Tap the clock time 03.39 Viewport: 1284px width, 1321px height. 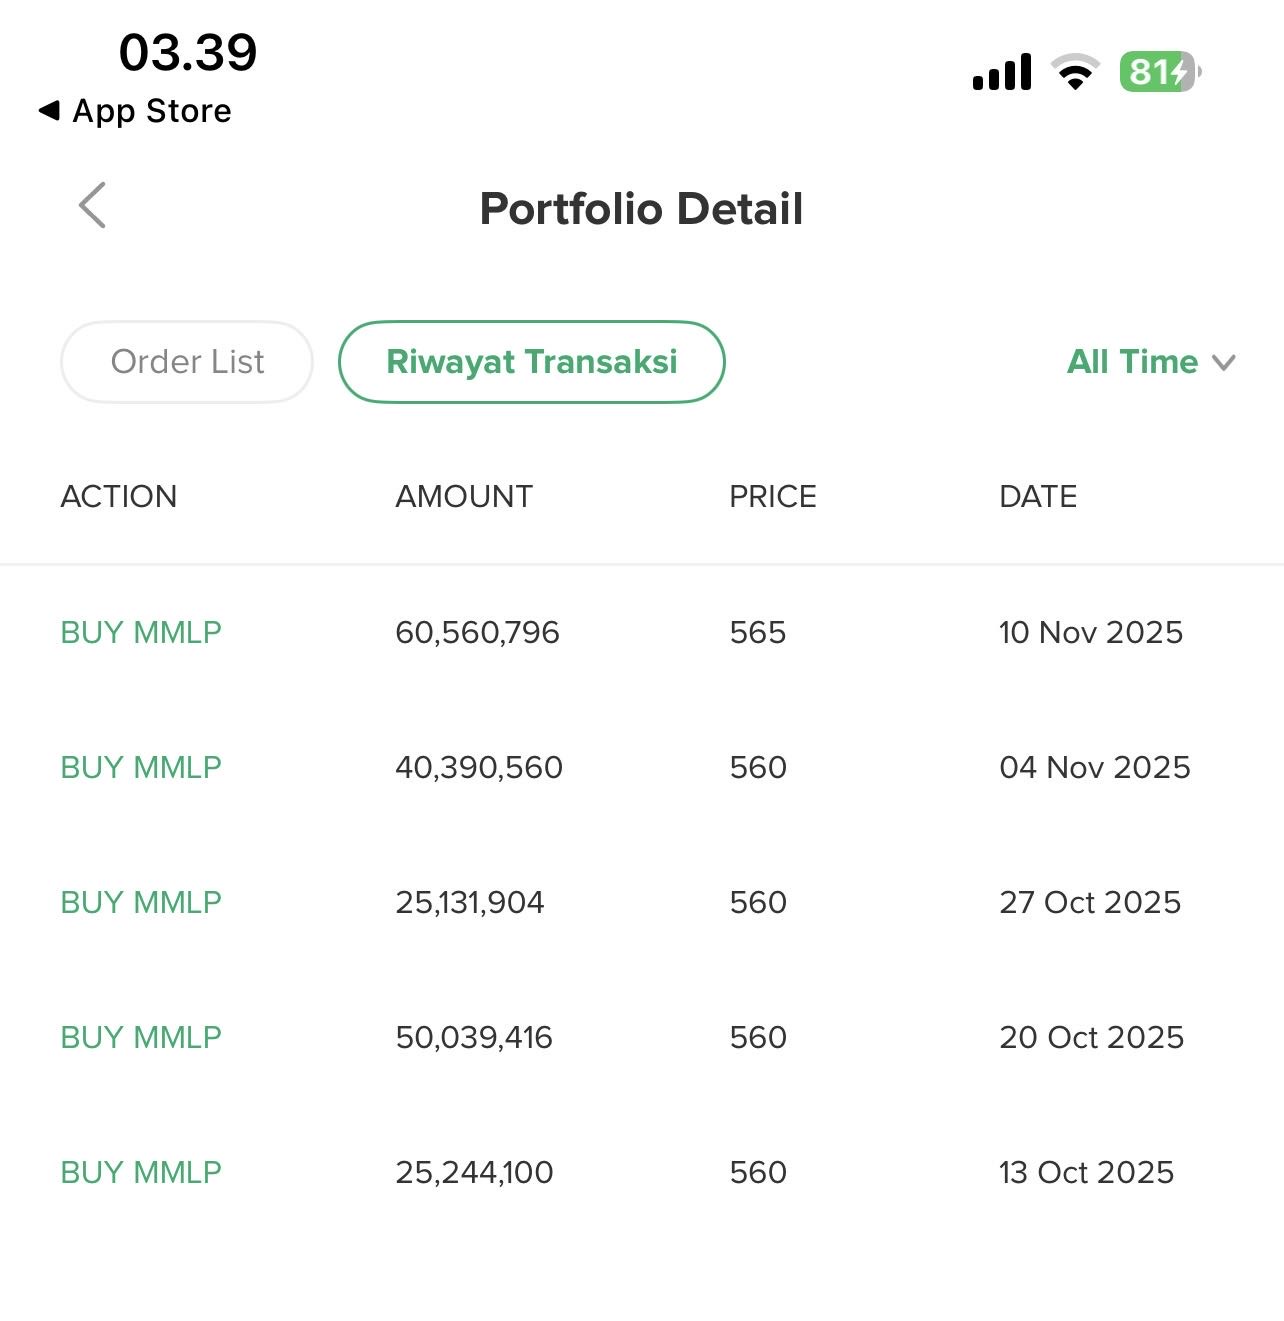(188, 52)
